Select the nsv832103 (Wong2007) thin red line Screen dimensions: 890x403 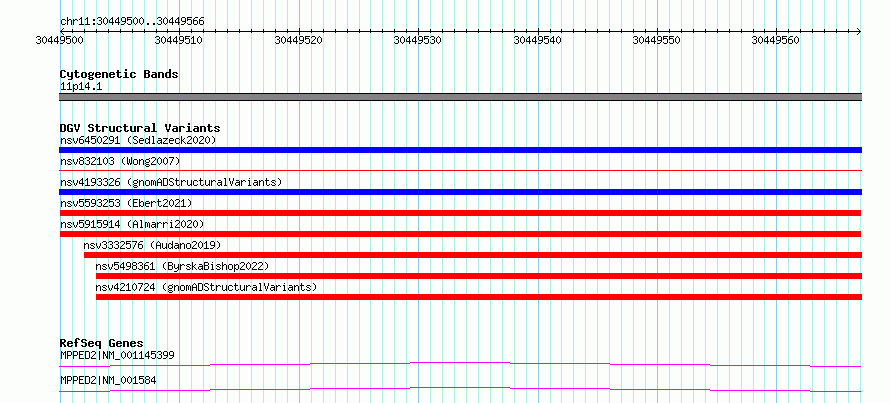[x=460, y=170]
